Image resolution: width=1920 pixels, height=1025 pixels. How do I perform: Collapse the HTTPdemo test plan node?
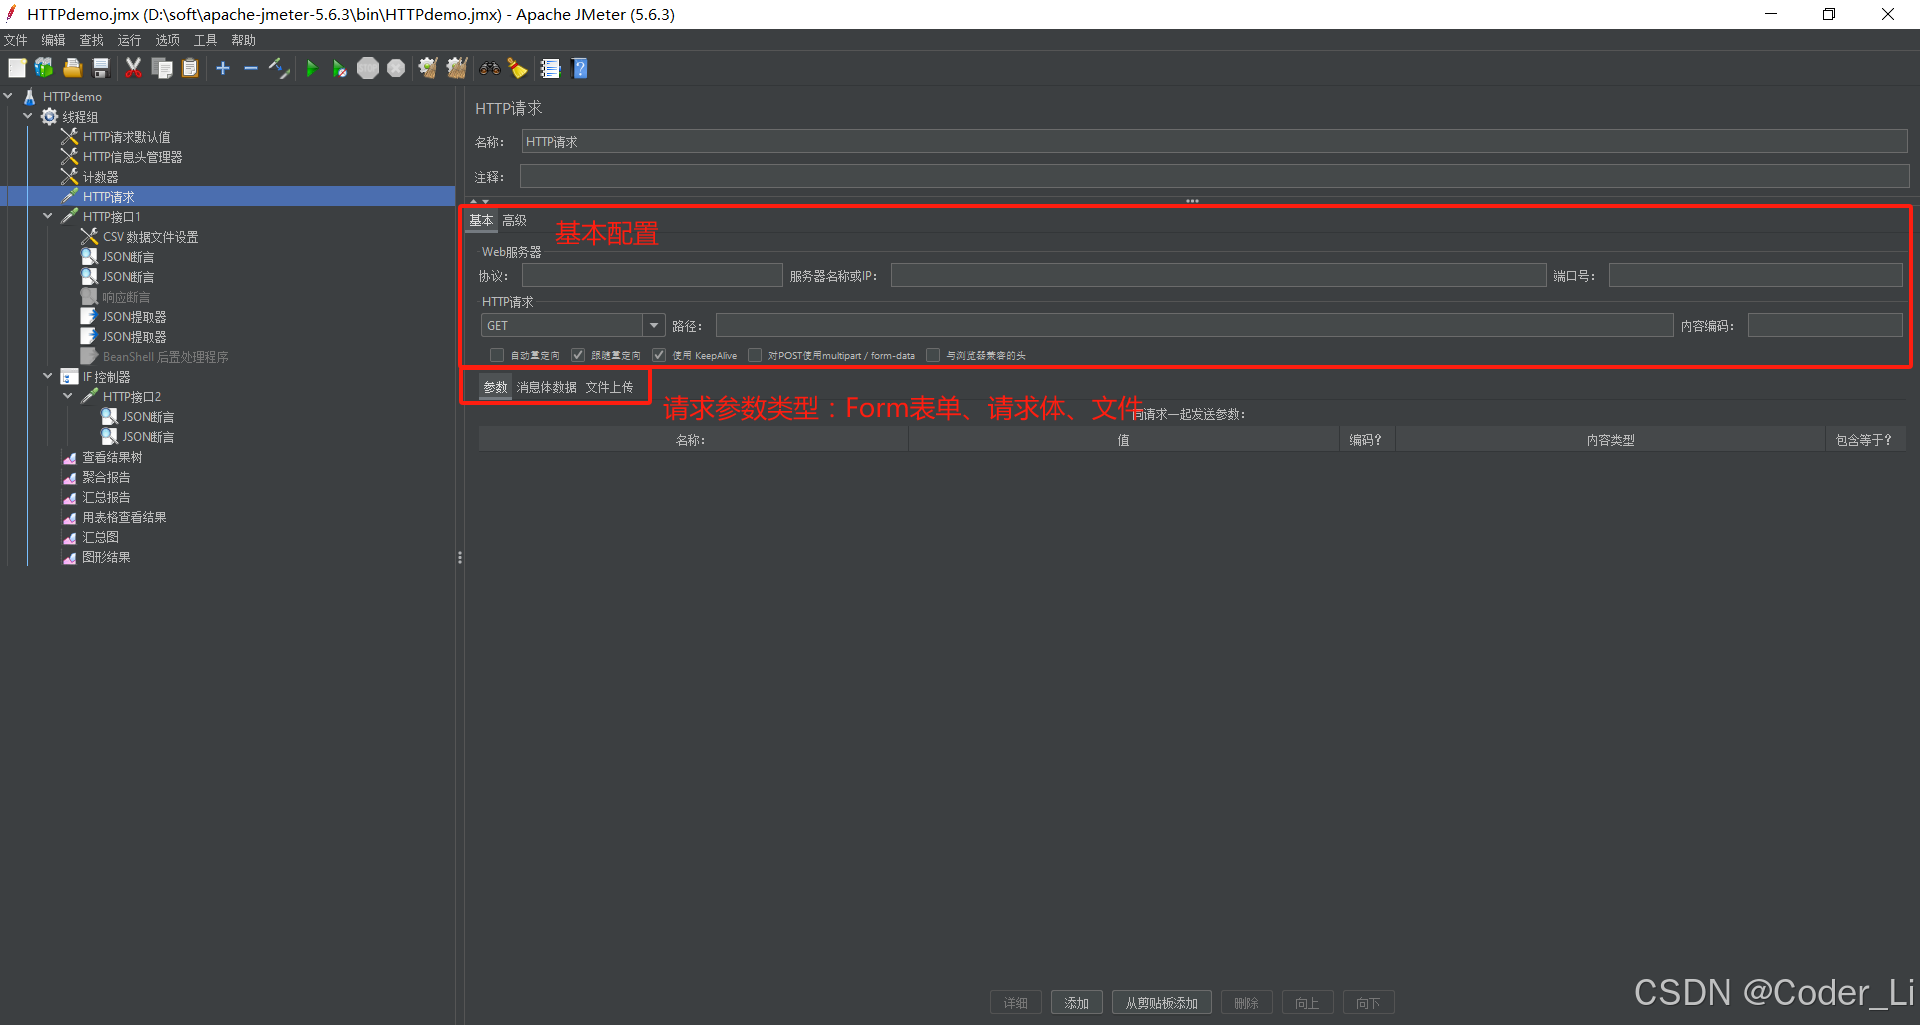8,97
